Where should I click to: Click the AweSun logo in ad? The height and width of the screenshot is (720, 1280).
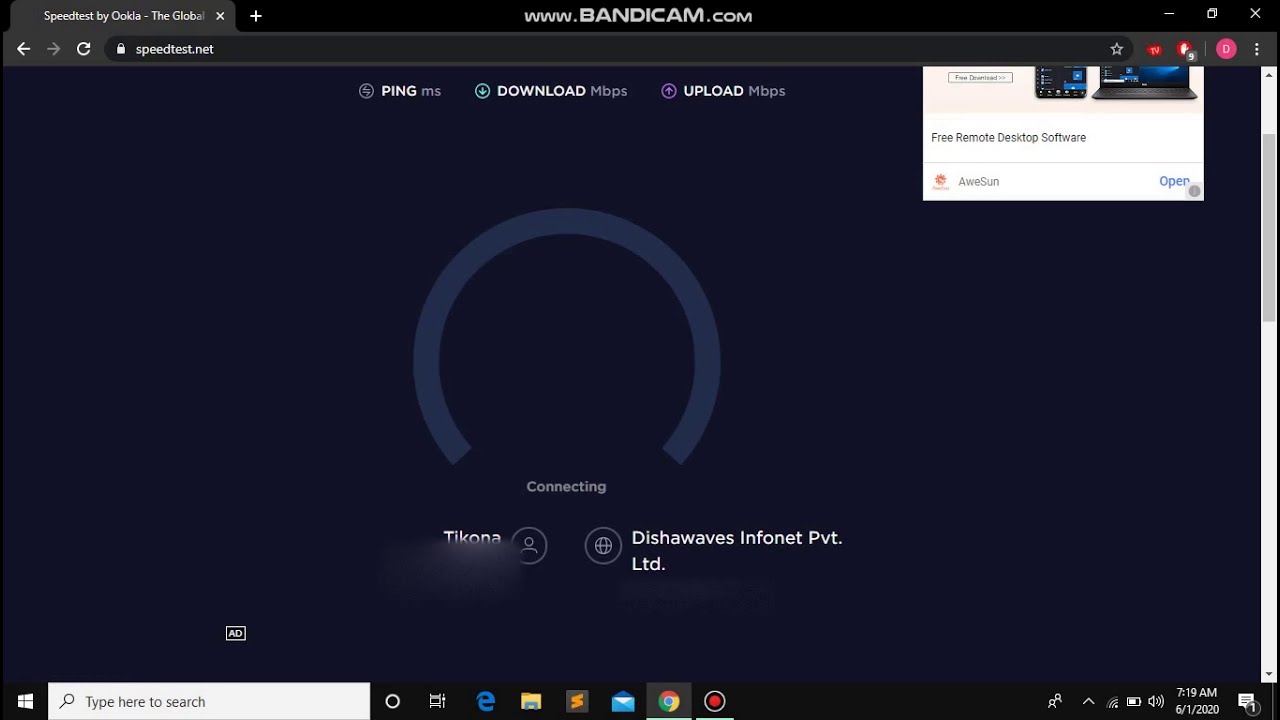tap(941, 182)
